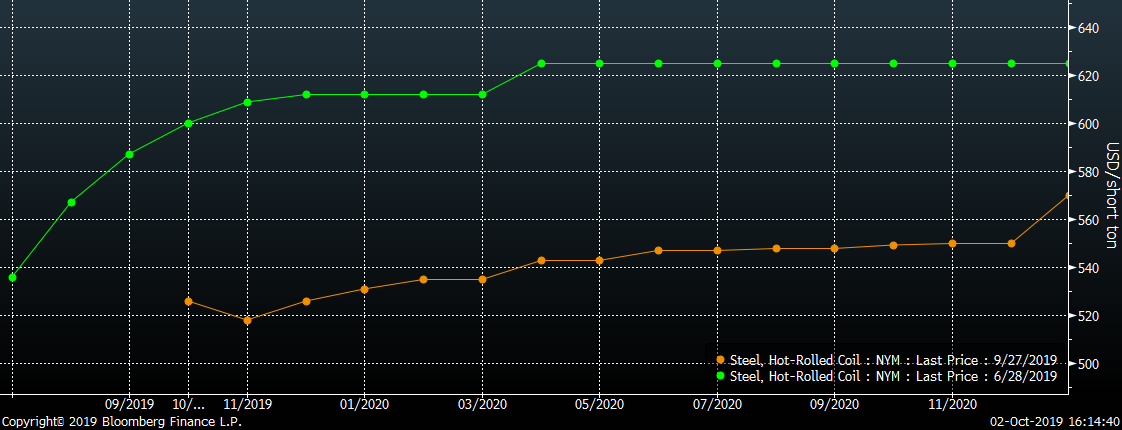Select legend entry with Last Price 9/27/2019
This screenshot has width=1122, height=430.
(886, 360)
